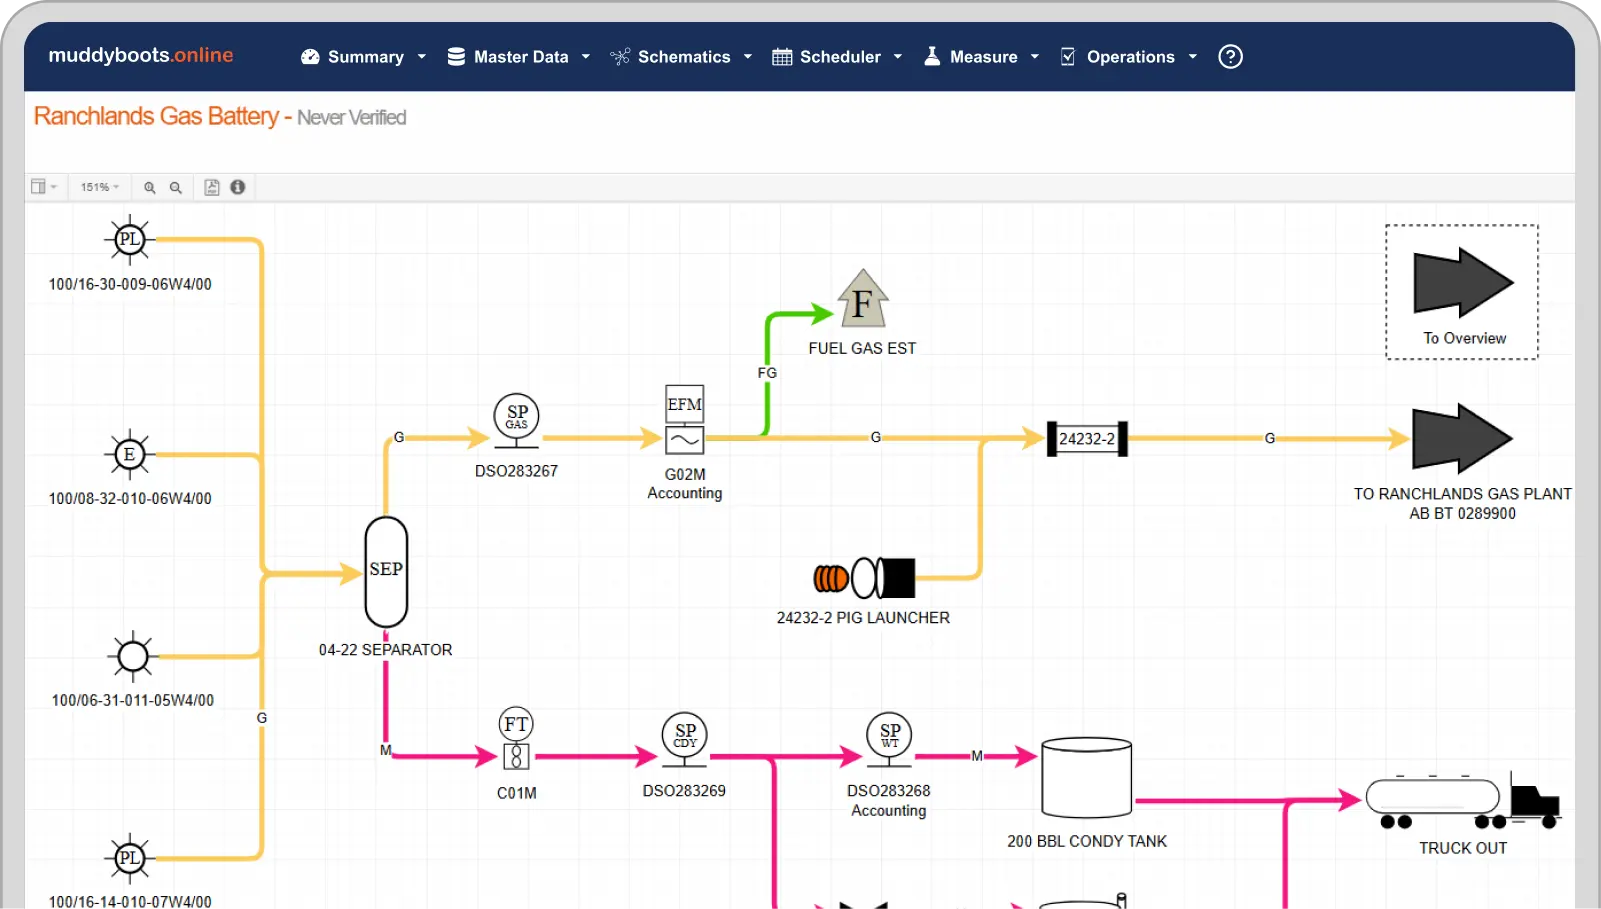Open the Schematics menu
The image size is (1601, 909).
682,57
